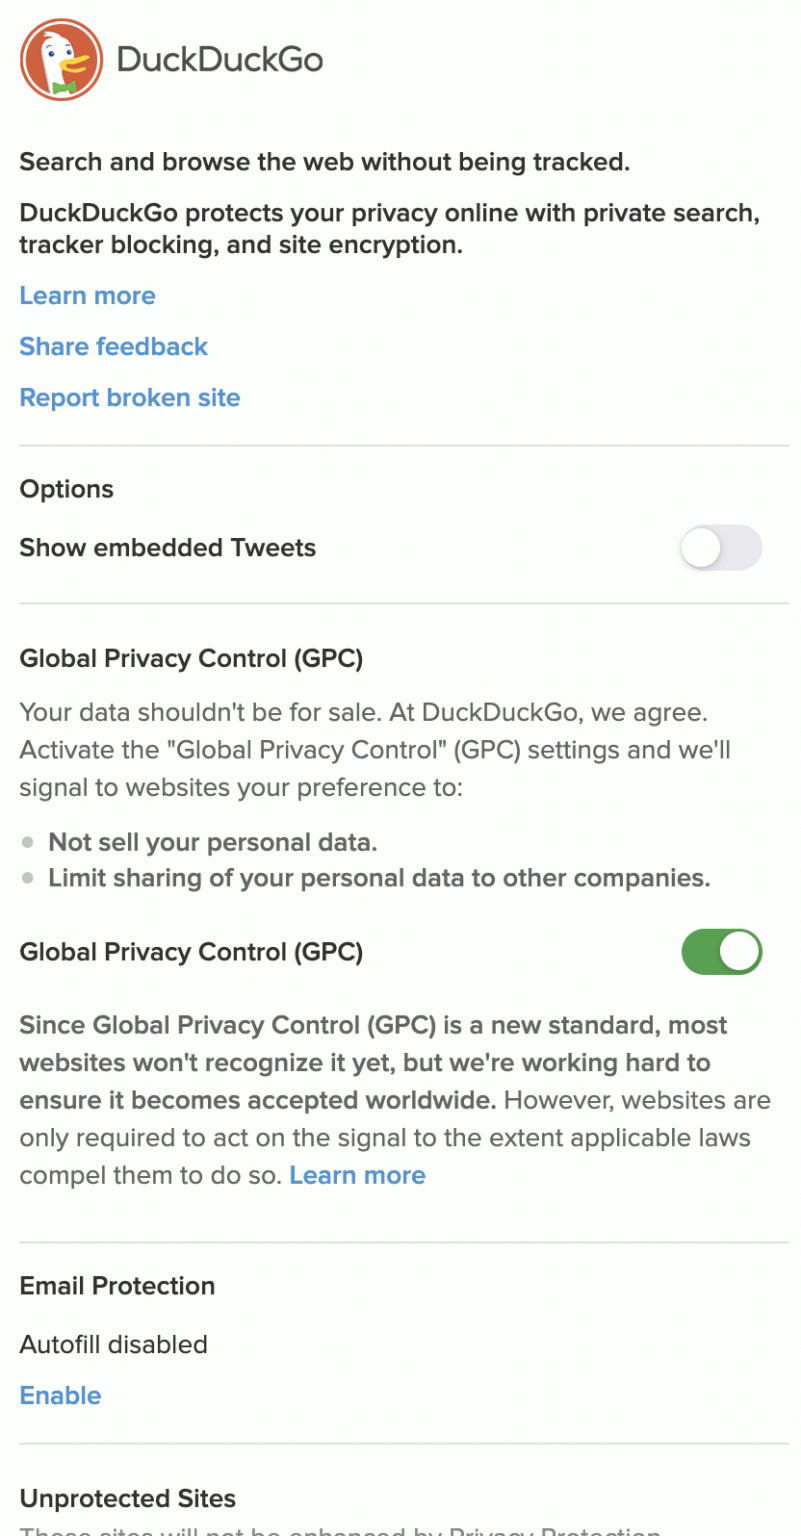Click the Email Protection heading
This screenshot has width=801, height=1536.
(117, 1285)
